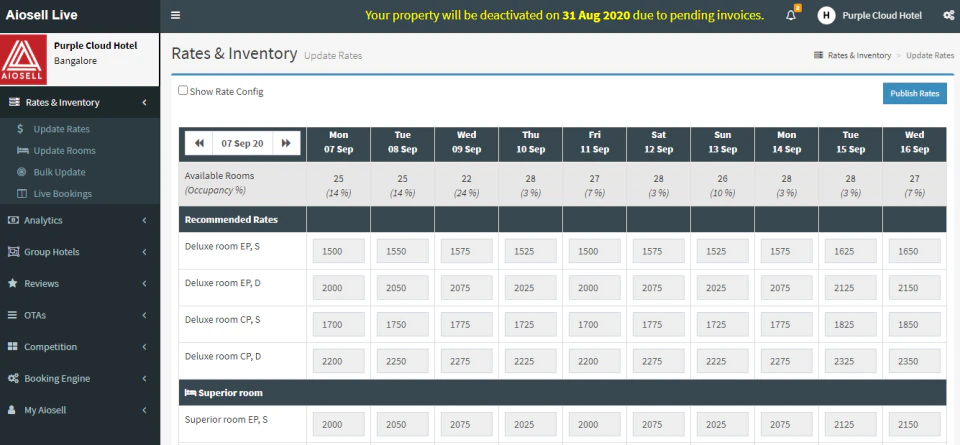This screenshot has height=445, width=960.
Task: Enable the Show Rate Config checkbox
Action: pyautogui.click(x=183, y=90)
